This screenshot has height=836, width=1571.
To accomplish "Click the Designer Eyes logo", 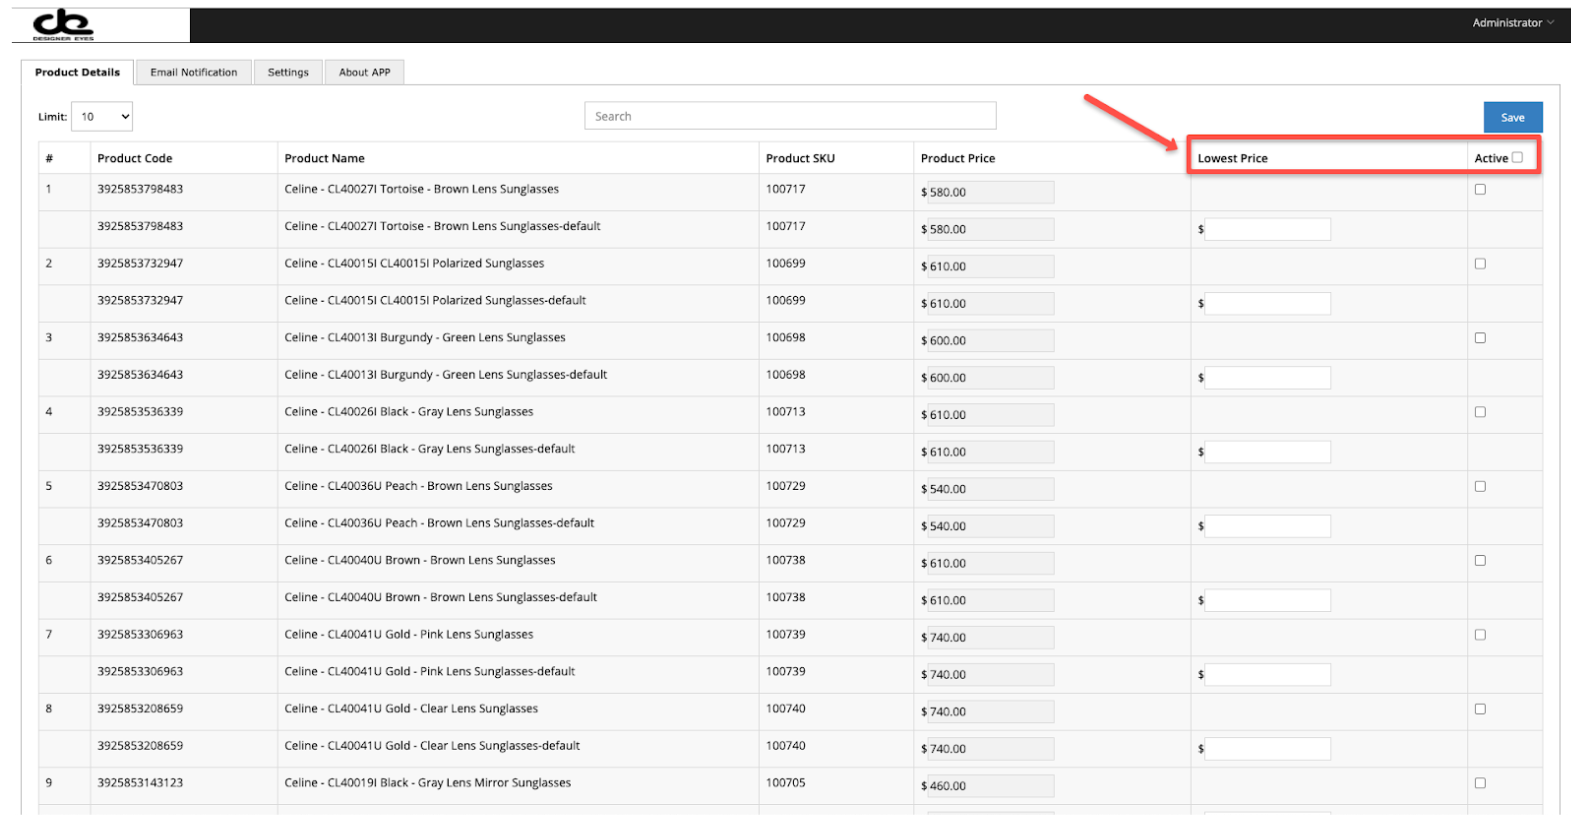I will pyautogui.click(x=63, y=25).
